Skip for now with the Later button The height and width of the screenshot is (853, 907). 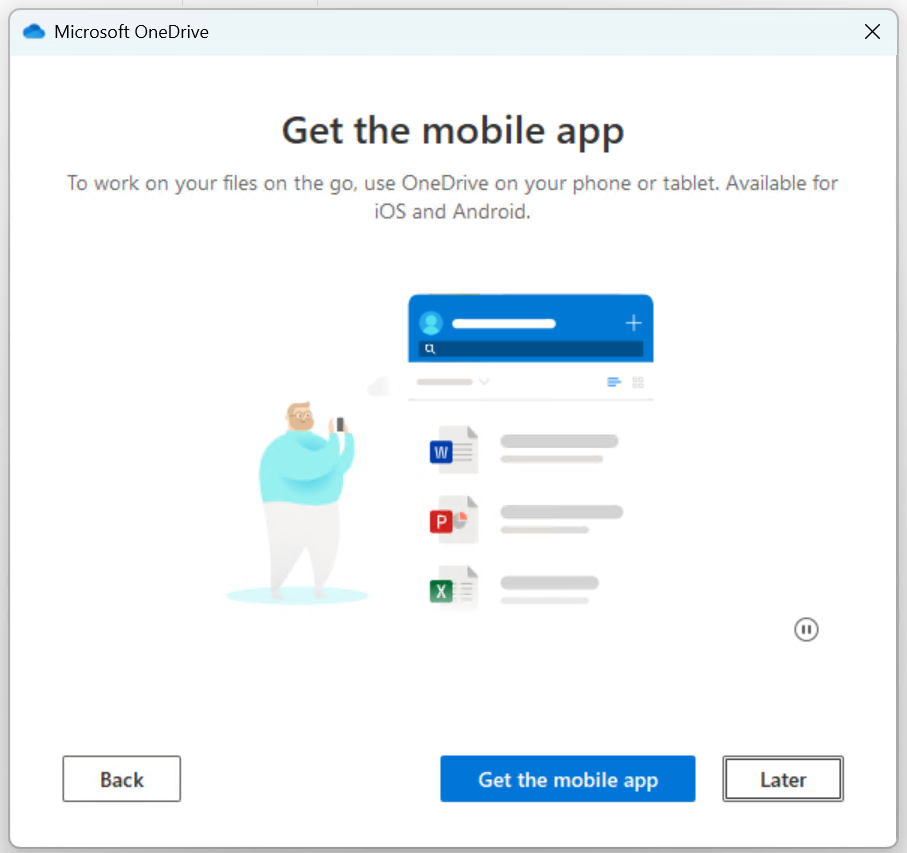coord(783,779)
